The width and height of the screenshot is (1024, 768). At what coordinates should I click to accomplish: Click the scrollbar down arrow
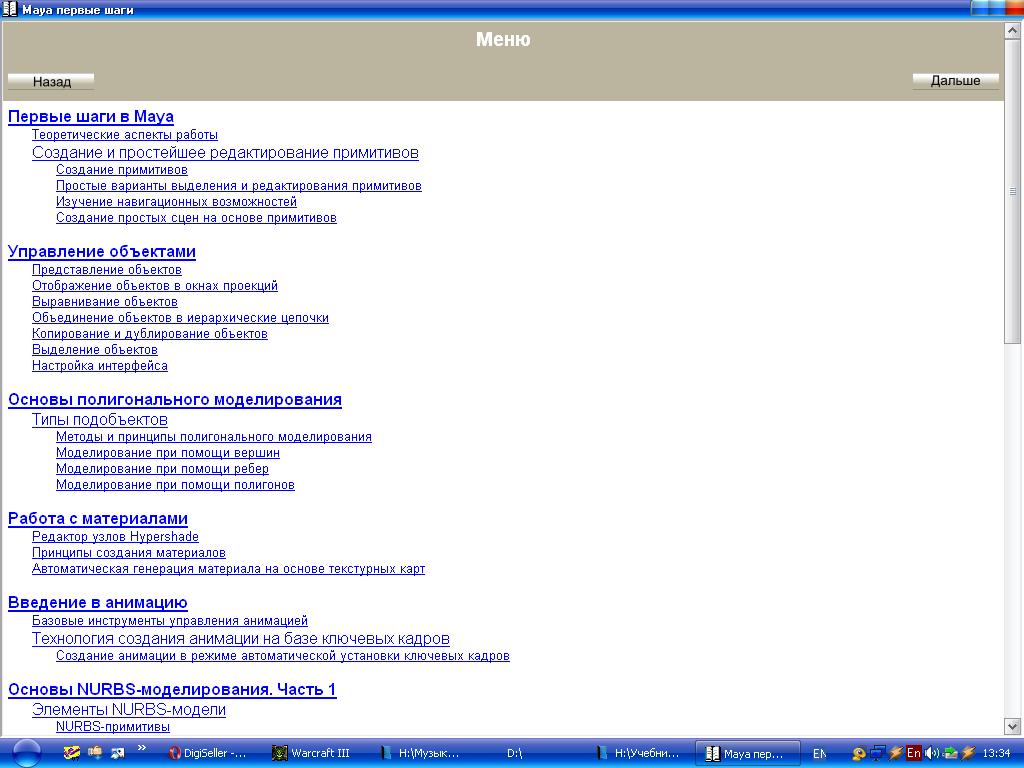[x=1013, y=726]
